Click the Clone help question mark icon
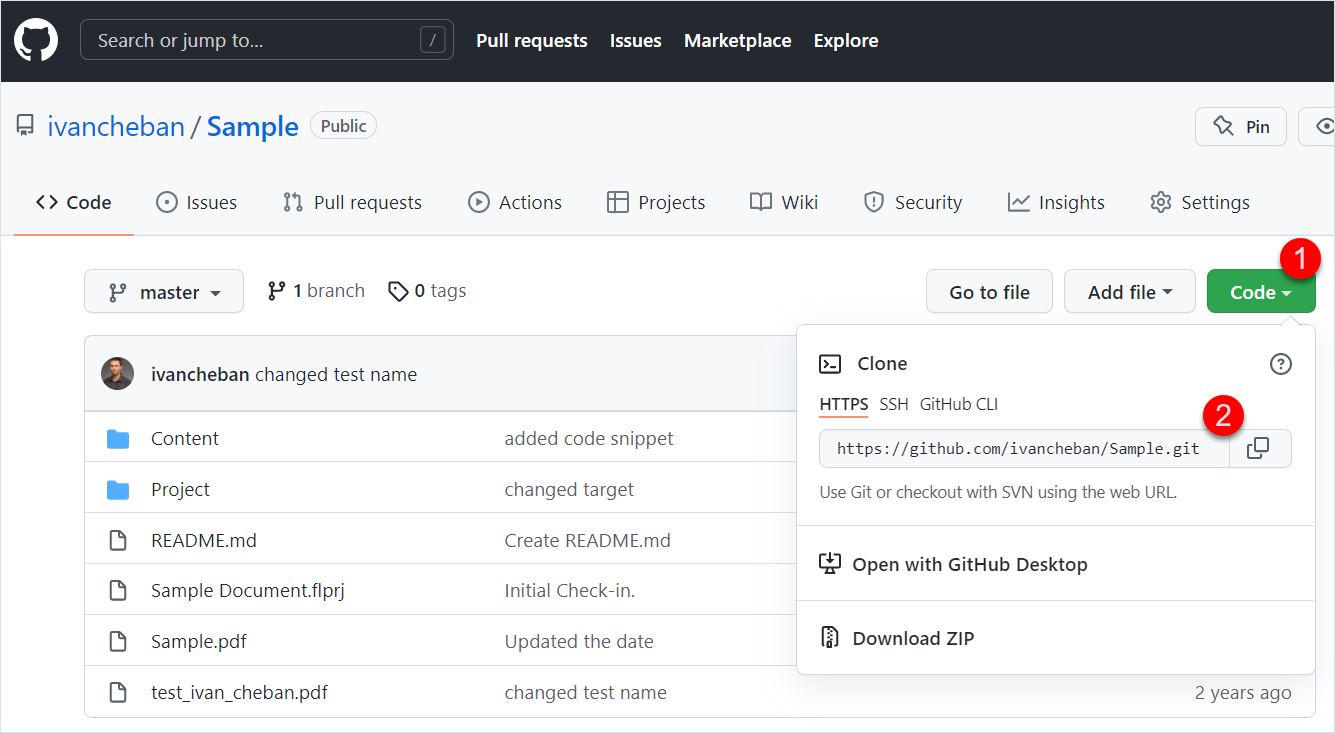Viewport: 1335px width, 733px height. [x=1280, y=364]
